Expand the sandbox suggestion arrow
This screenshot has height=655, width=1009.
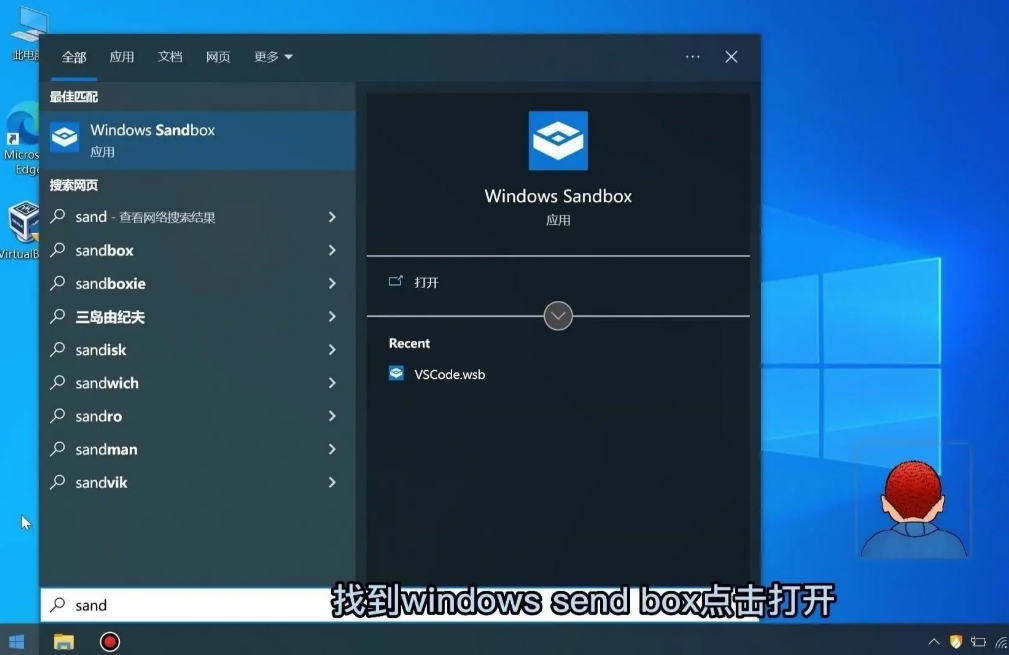pos(332,250)
